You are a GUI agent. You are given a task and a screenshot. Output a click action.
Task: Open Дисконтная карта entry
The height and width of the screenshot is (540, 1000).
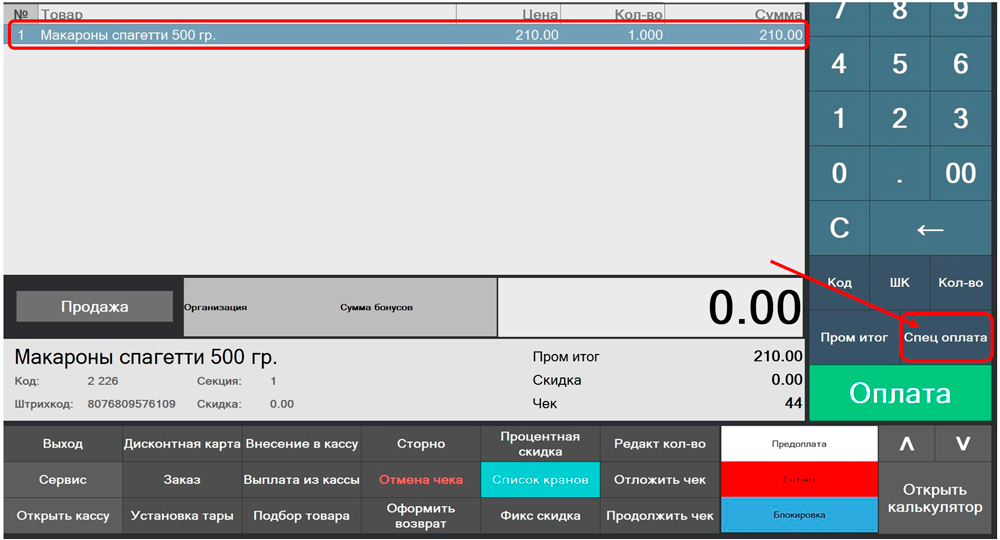[182, 444]
